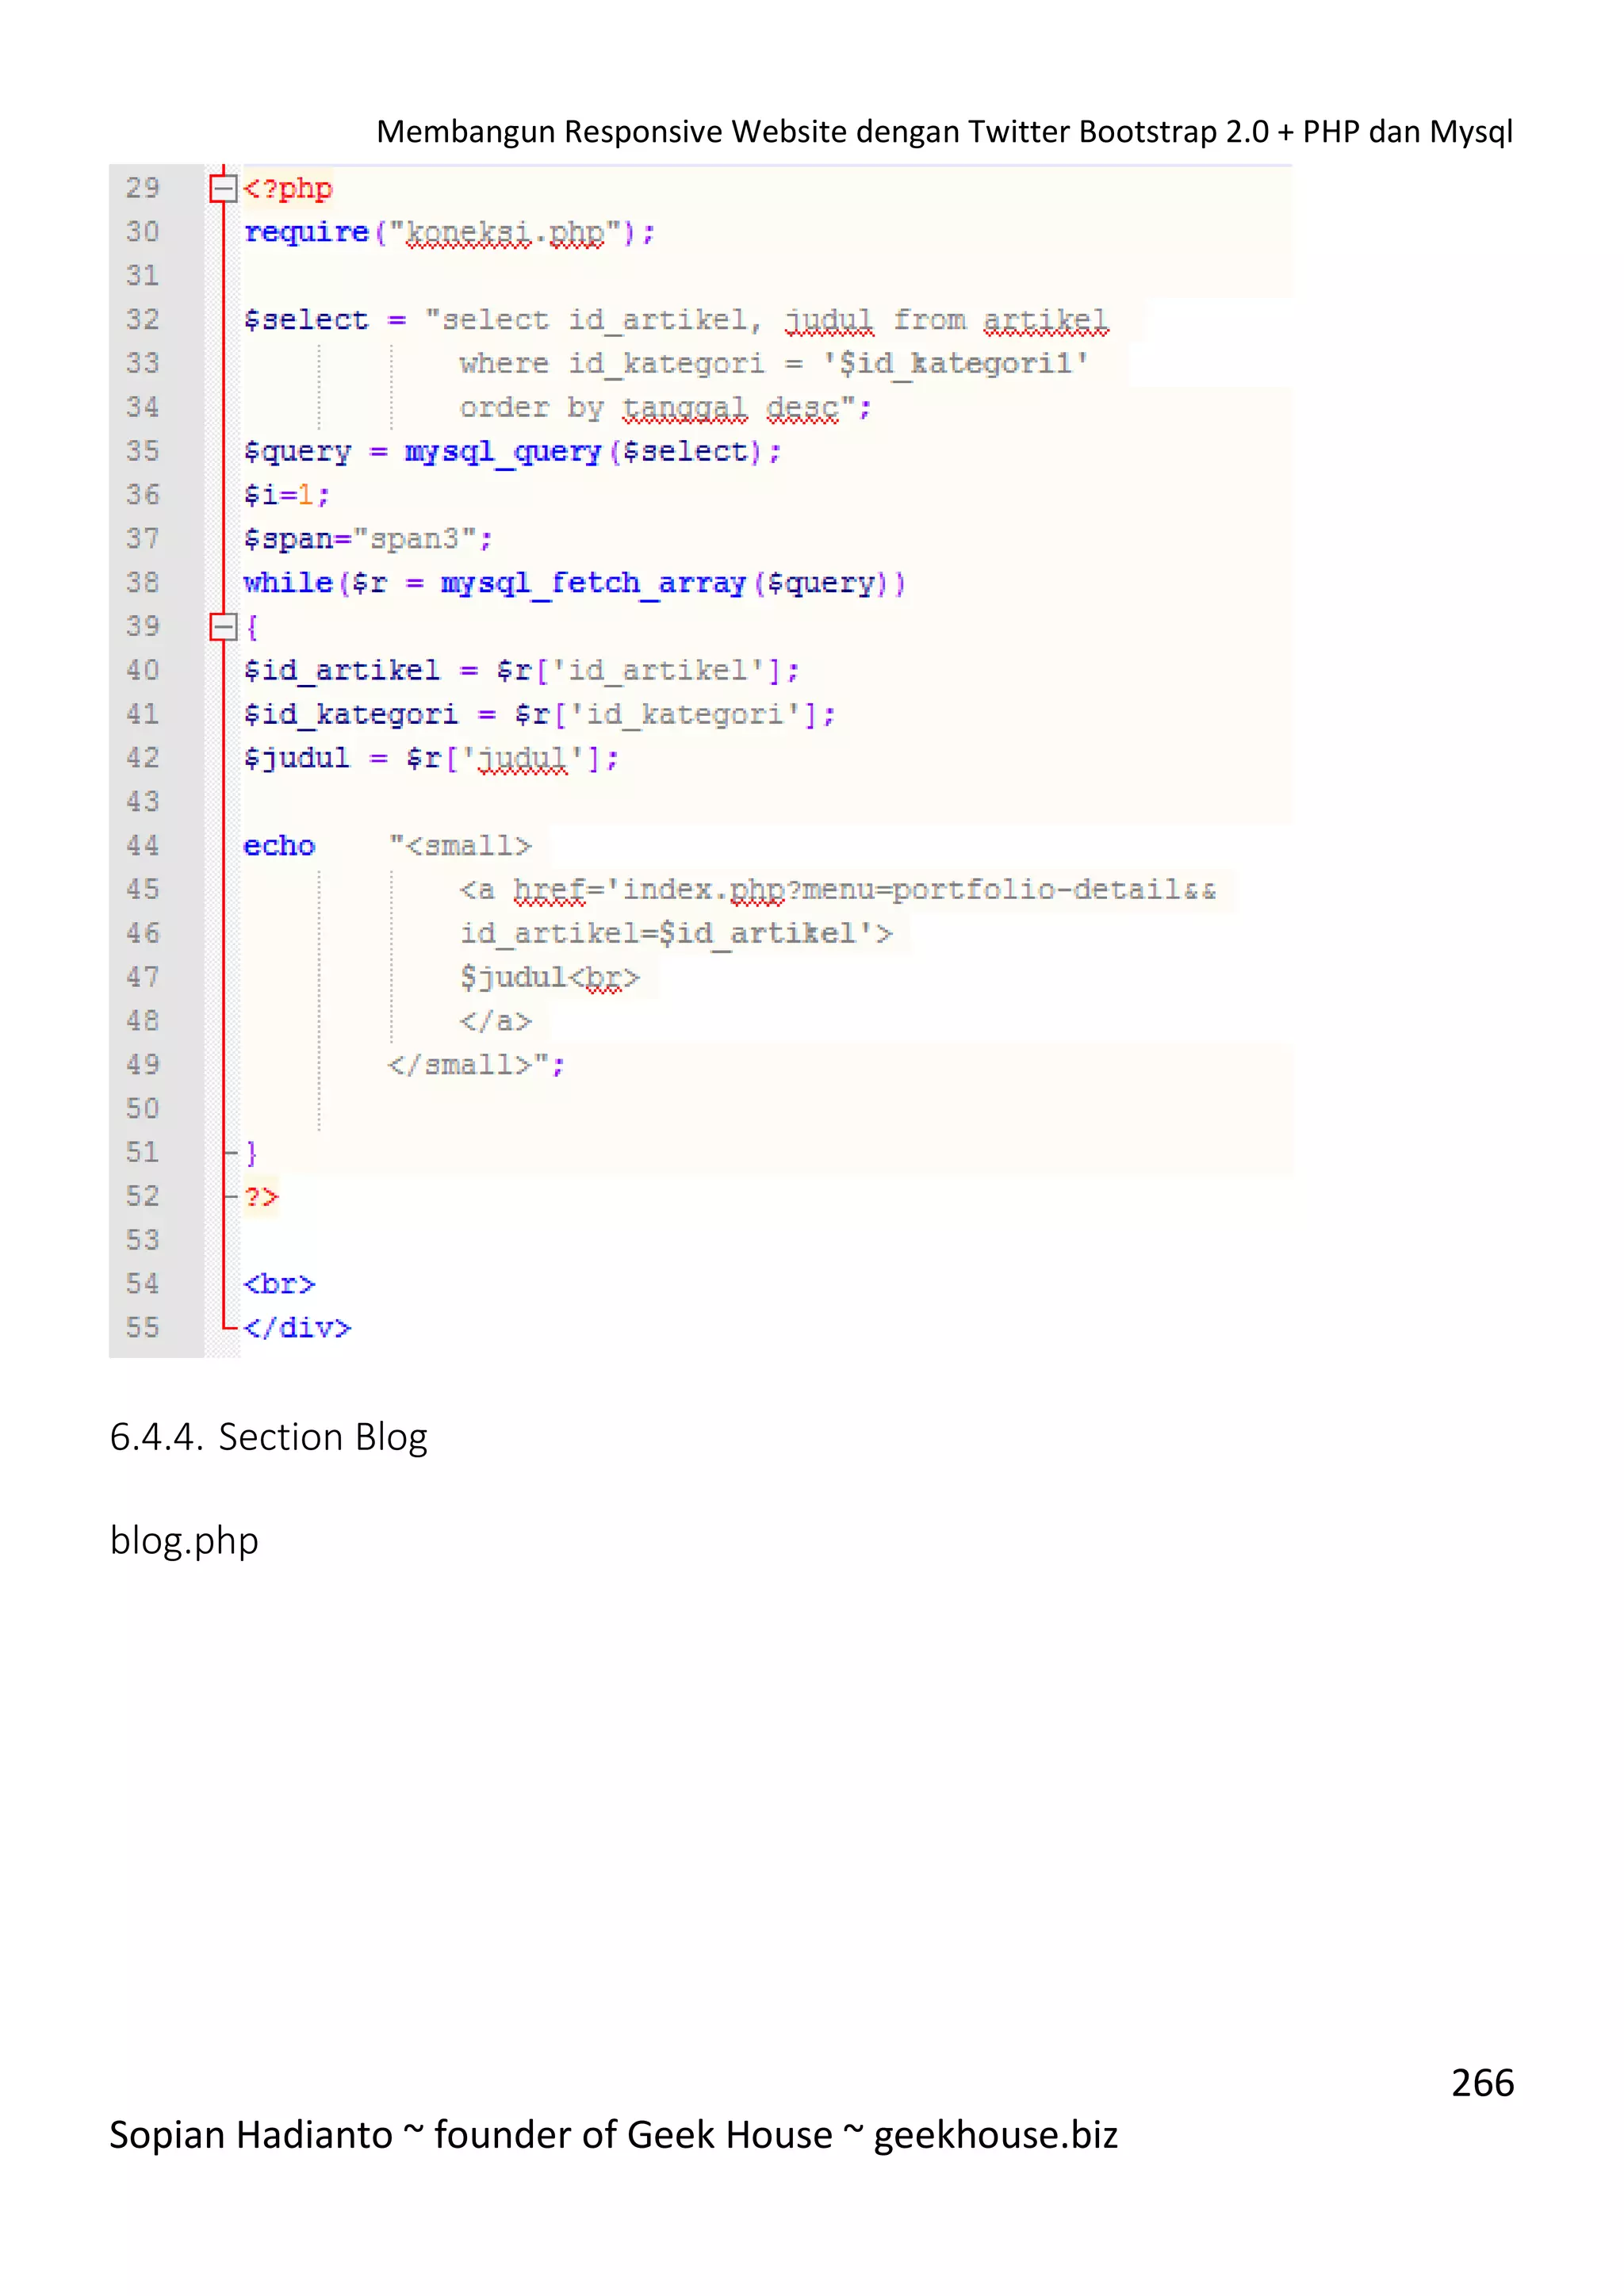Click the blog.php filename text
This screenshot has height=2296, width=1624.
pyautogui.click(x=184, y=1541)
